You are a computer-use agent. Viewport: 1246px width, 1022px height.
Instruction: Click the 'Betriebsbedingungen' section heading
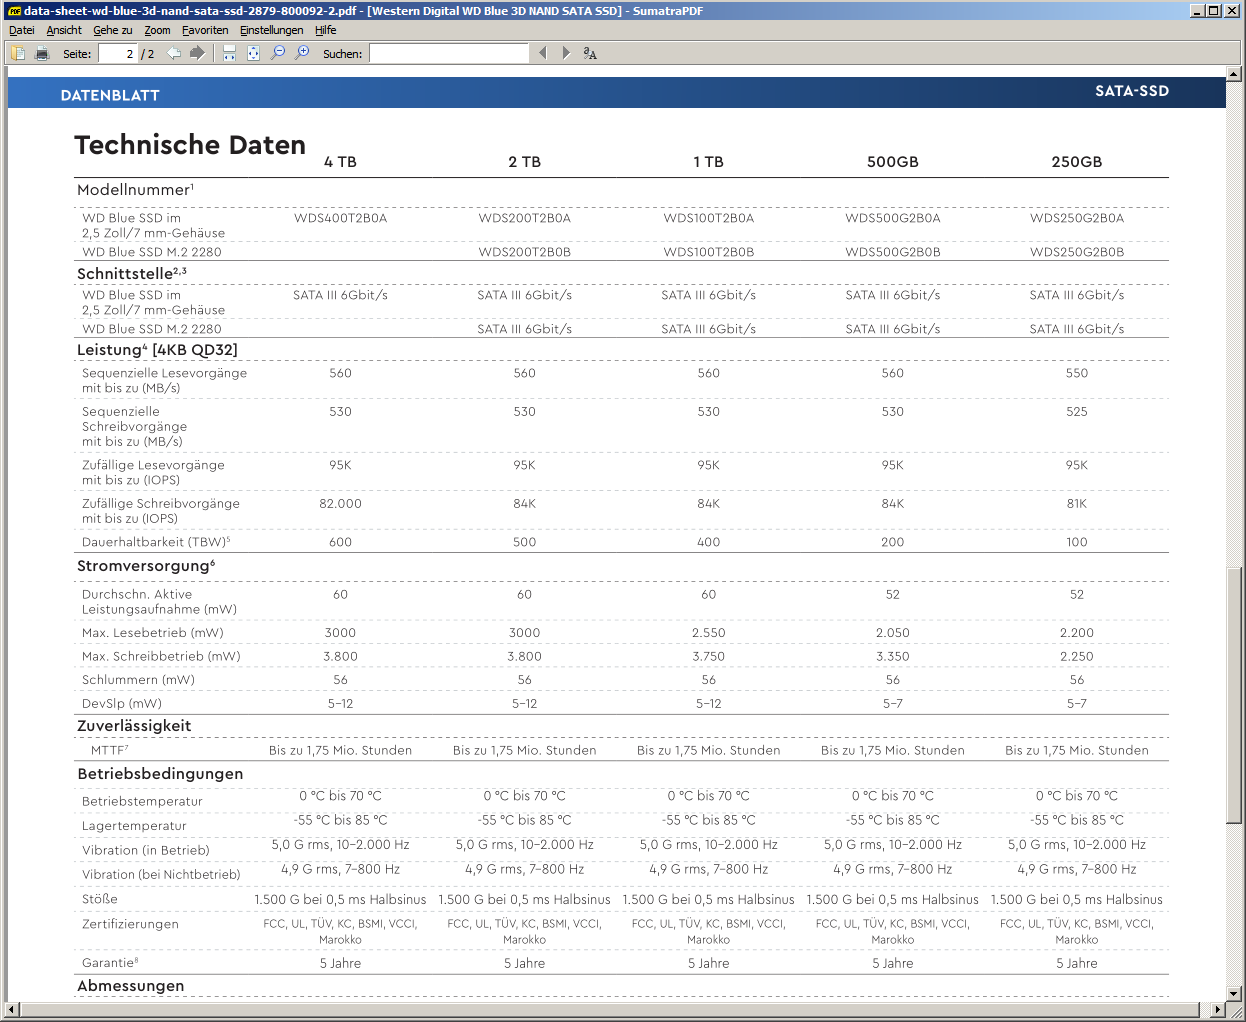160,774
